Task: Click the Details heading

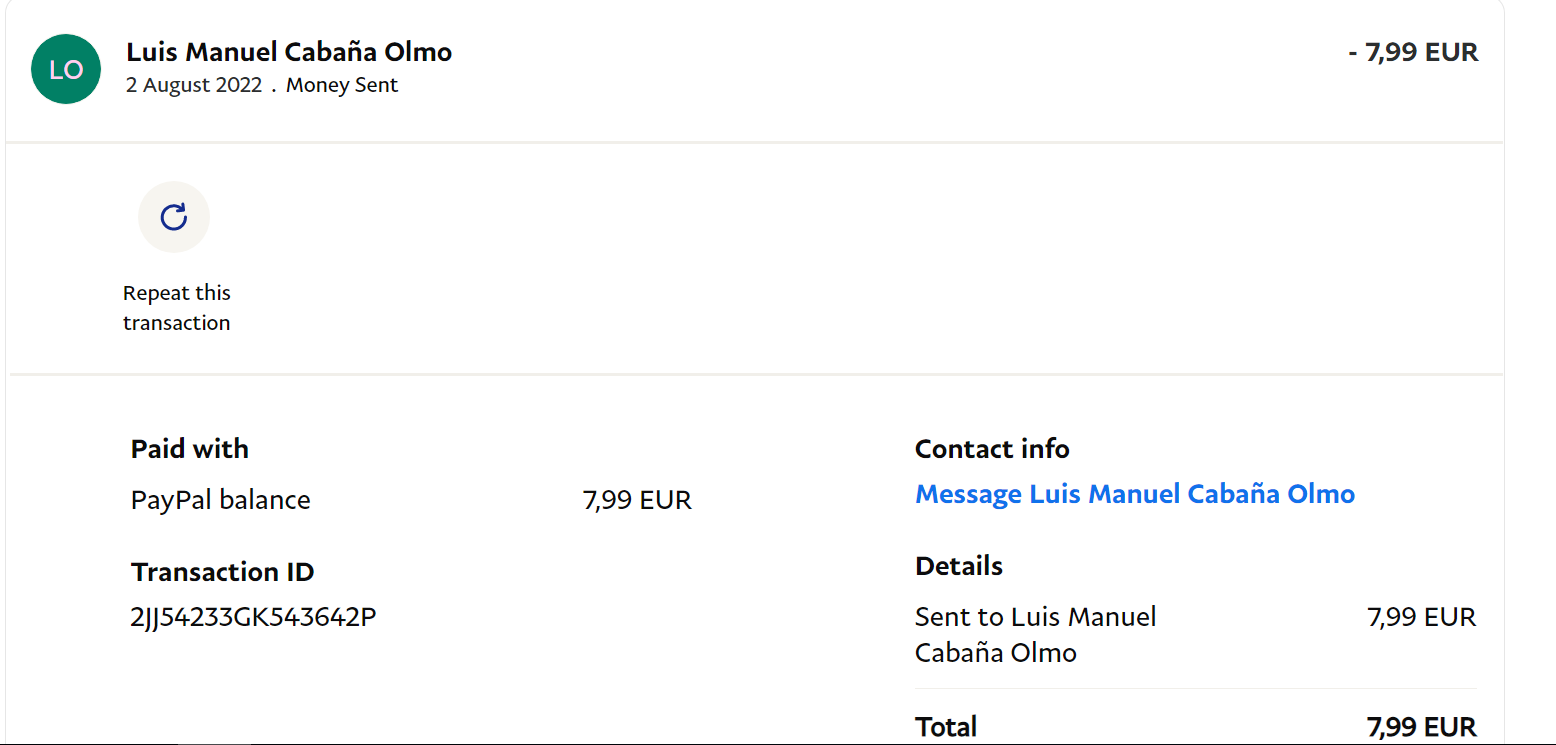Action: 959,566
